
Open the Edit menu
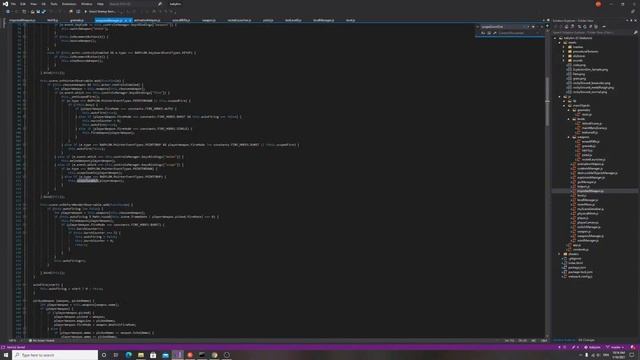23,4
